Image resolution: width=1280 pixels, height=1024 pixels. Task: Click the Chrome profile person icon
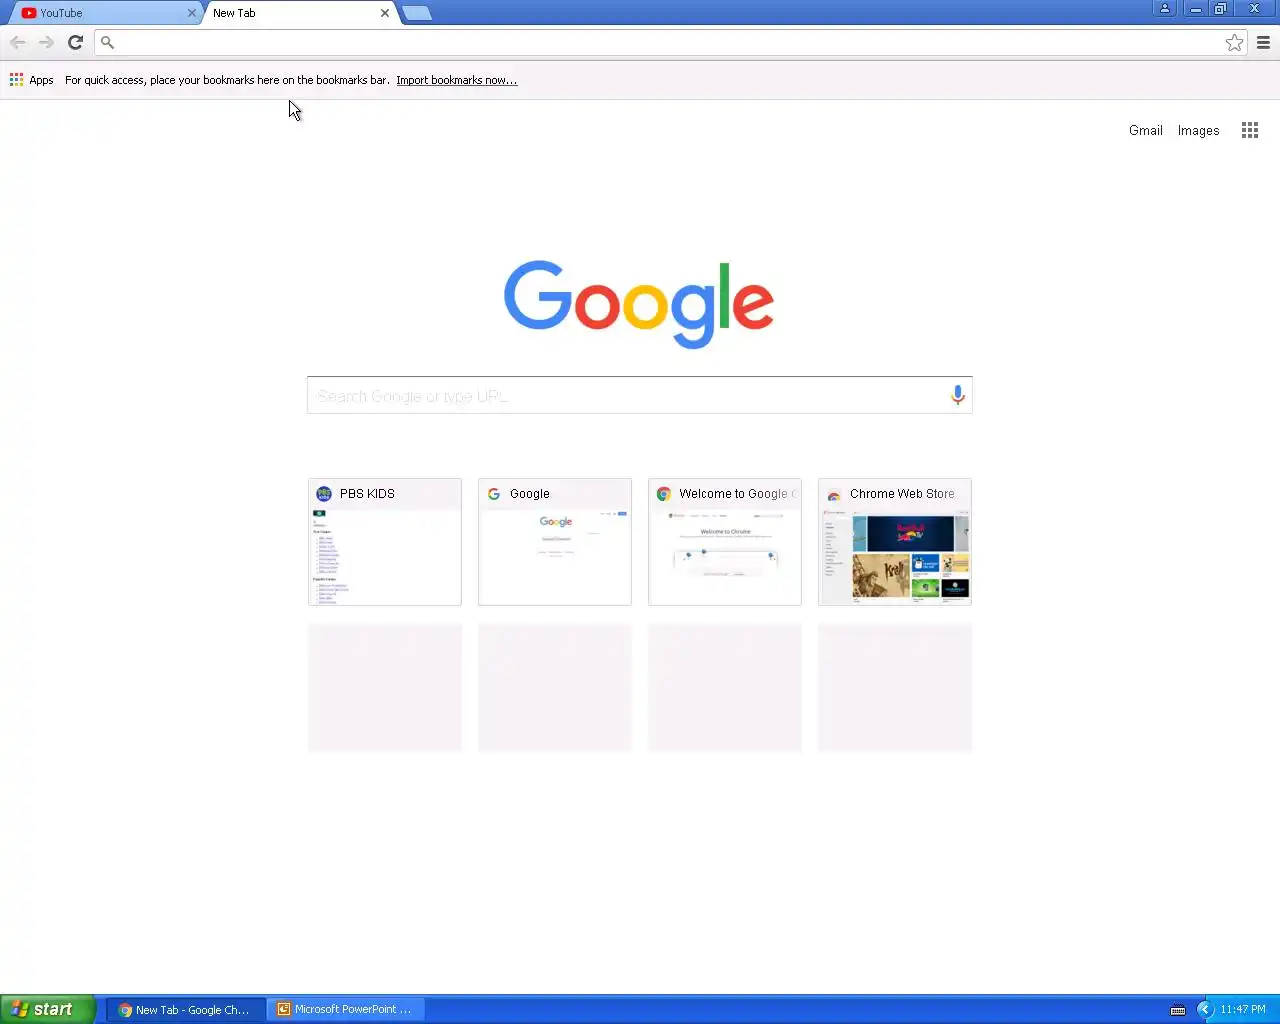1164,8
